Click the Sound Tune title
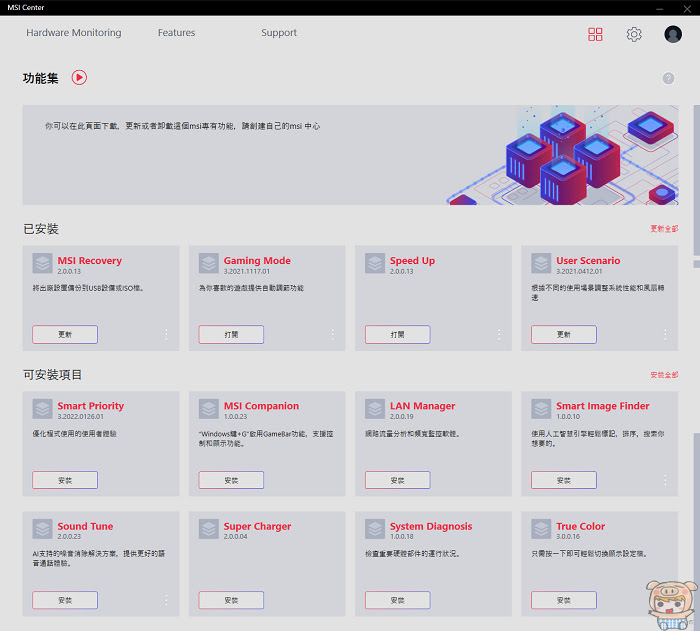Image resolution: width=700 pixels, height=631 pixels. 85,526
